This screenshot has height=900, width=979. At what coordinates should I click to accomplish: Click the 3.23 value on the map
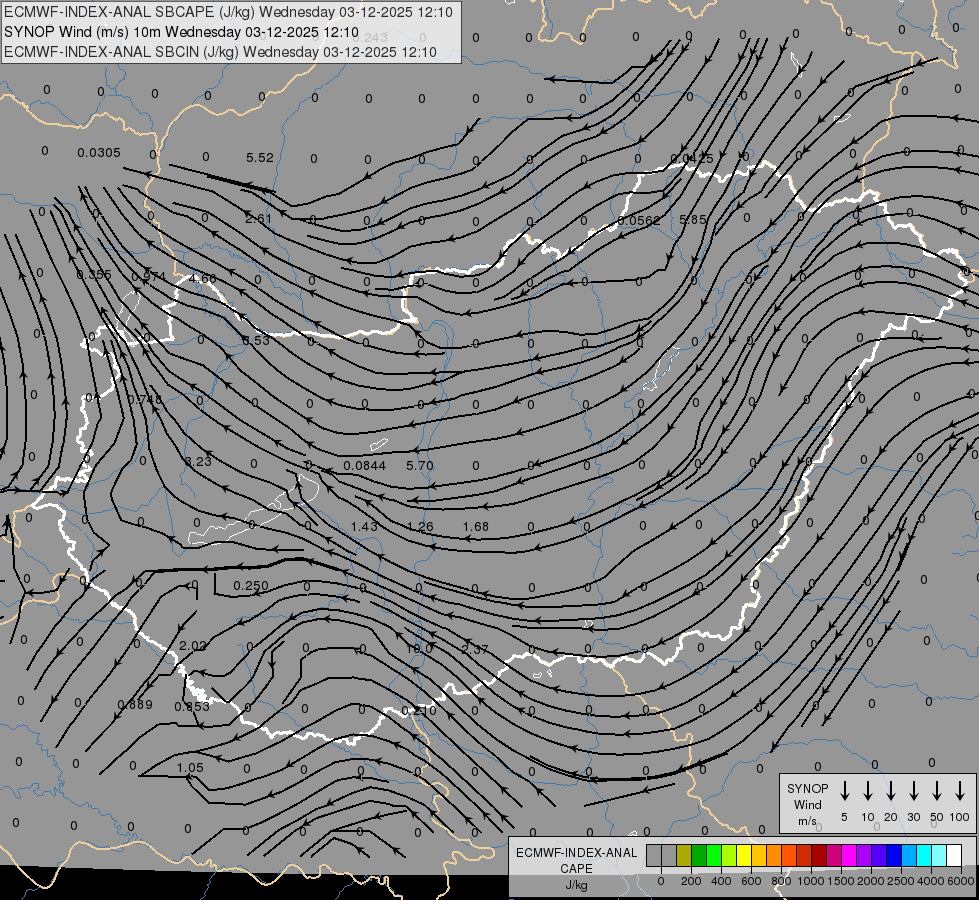pos(199,461)
